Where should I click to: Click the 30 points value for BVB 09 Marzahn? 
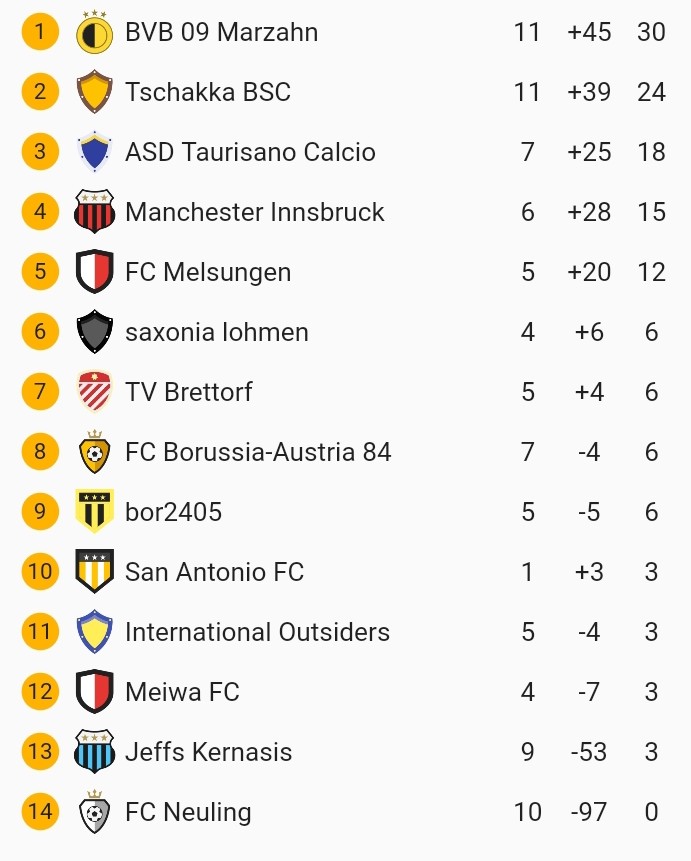coord(651,32)
